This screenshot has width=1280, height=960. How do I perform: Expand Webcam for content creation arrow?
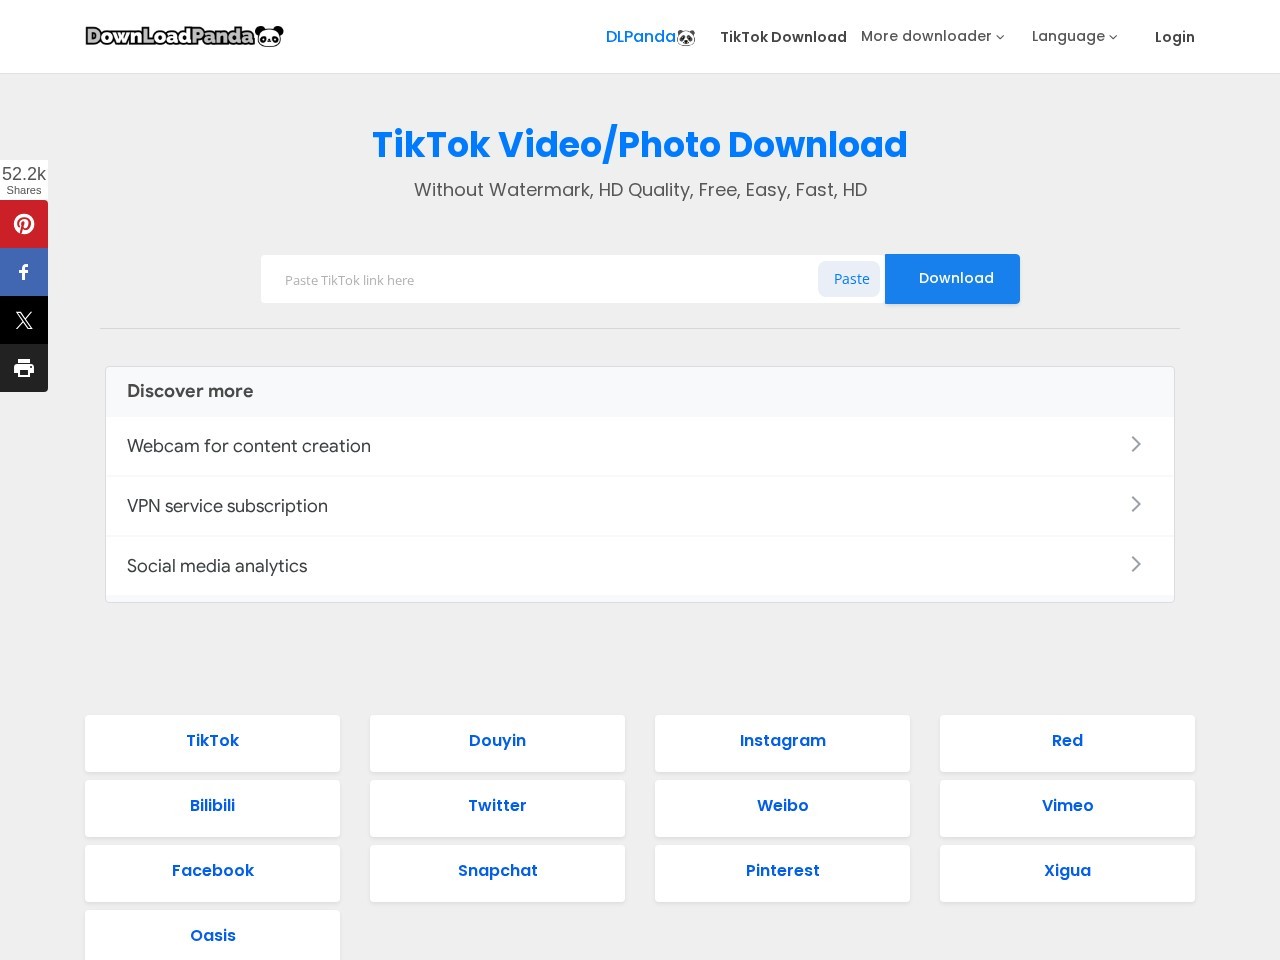pos(1135,444)
